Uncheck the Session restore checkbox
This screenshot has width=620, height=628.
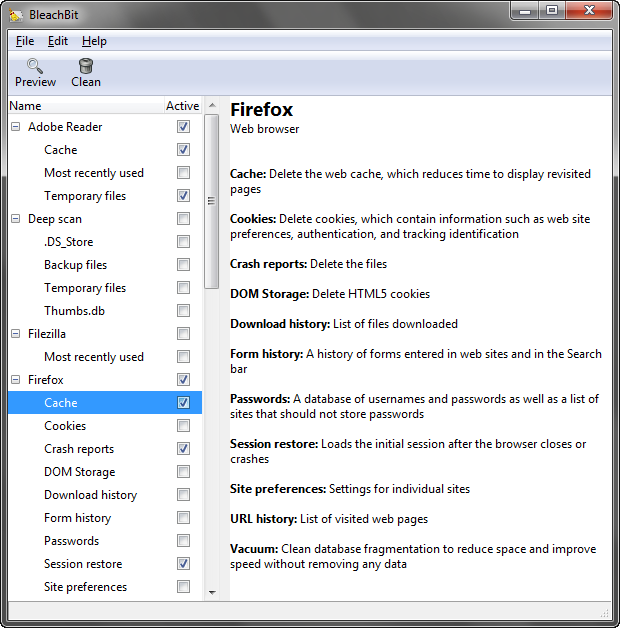coord(183,564)
